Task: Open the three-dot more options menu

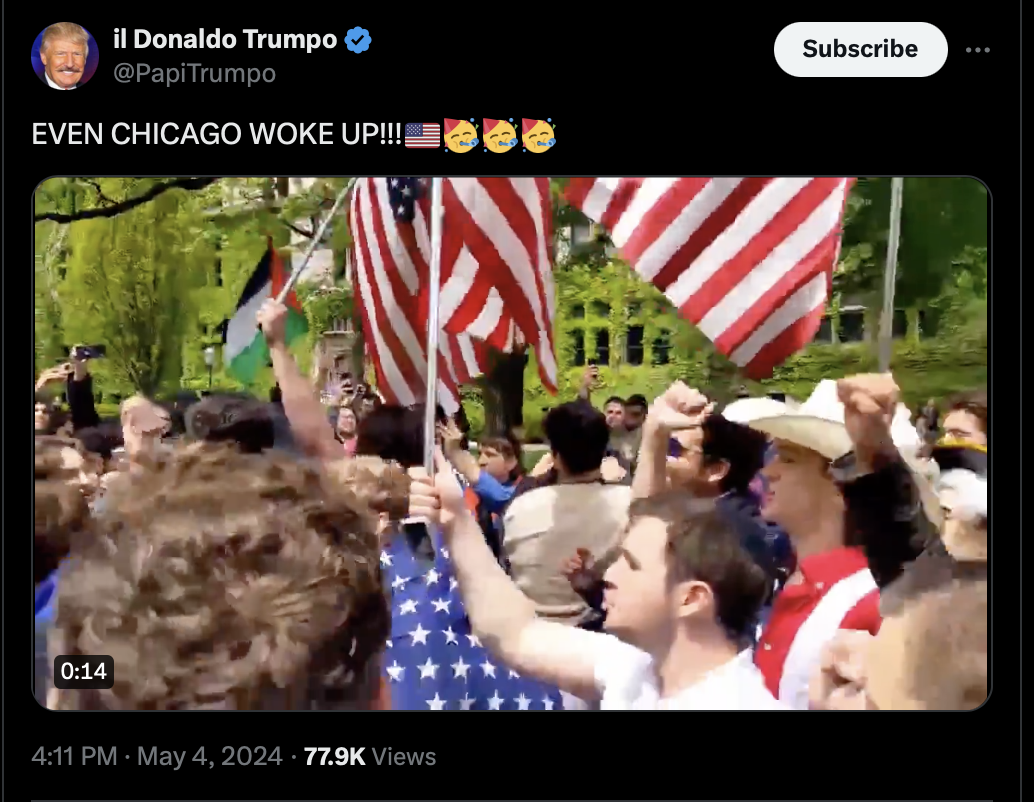Action: (x=977, y=50)
